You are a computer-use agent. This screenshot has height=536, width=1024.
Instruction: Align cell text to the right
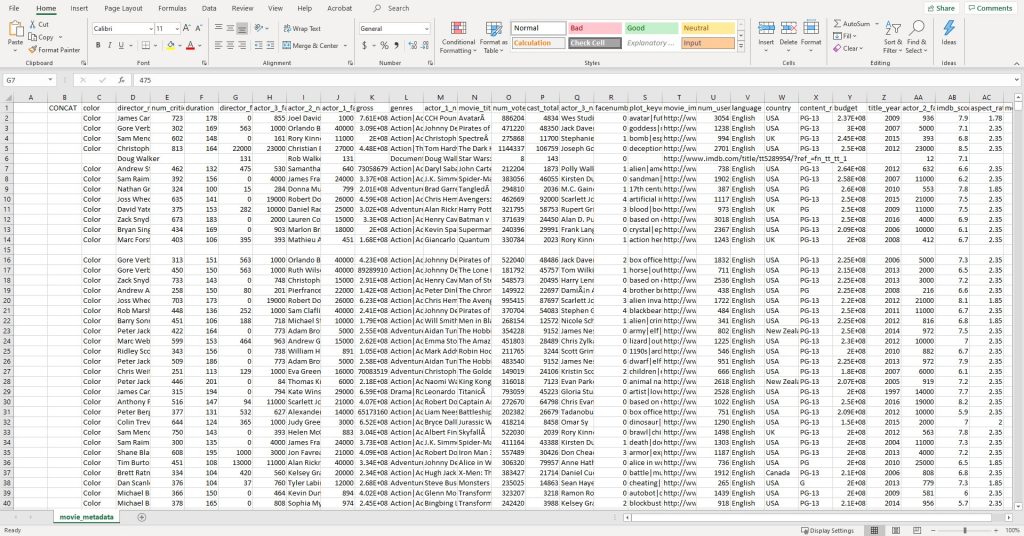(x=242, y=46)
